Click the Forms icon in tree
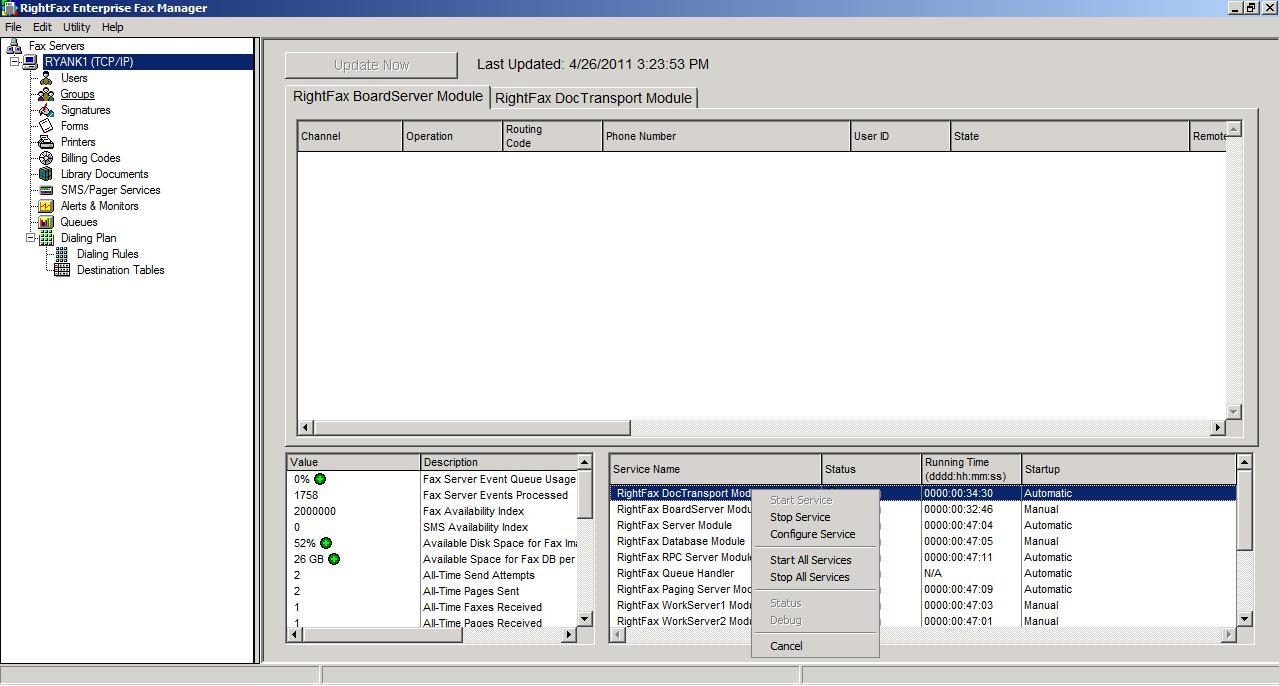1279x686 pixels. tap(46, 126)
